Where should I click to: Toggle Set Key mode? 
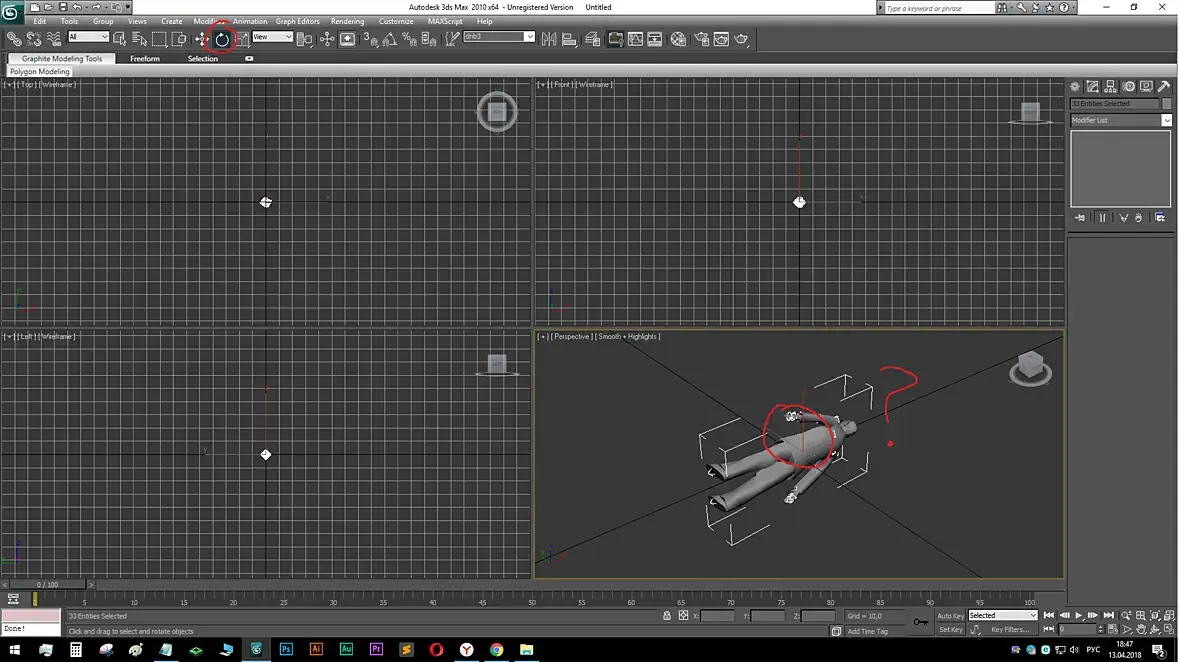(x=950, y=630)
